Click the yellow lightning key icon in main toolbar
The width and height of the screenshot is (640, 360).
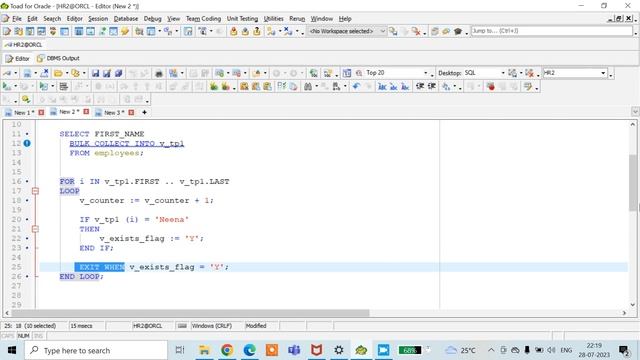pyautogui.click(x=125, y=31)
